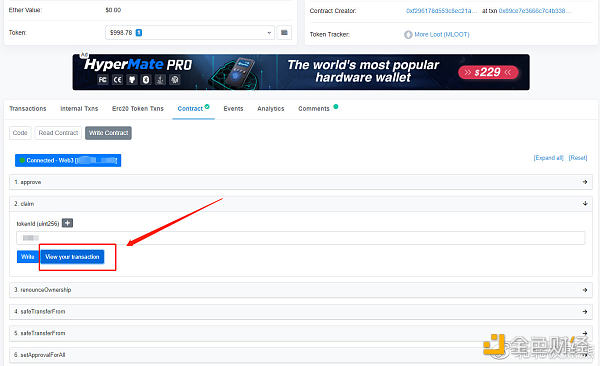Click the More Loot token tracker icon
The height and width of the screenshot is (366, 600).
408,35
